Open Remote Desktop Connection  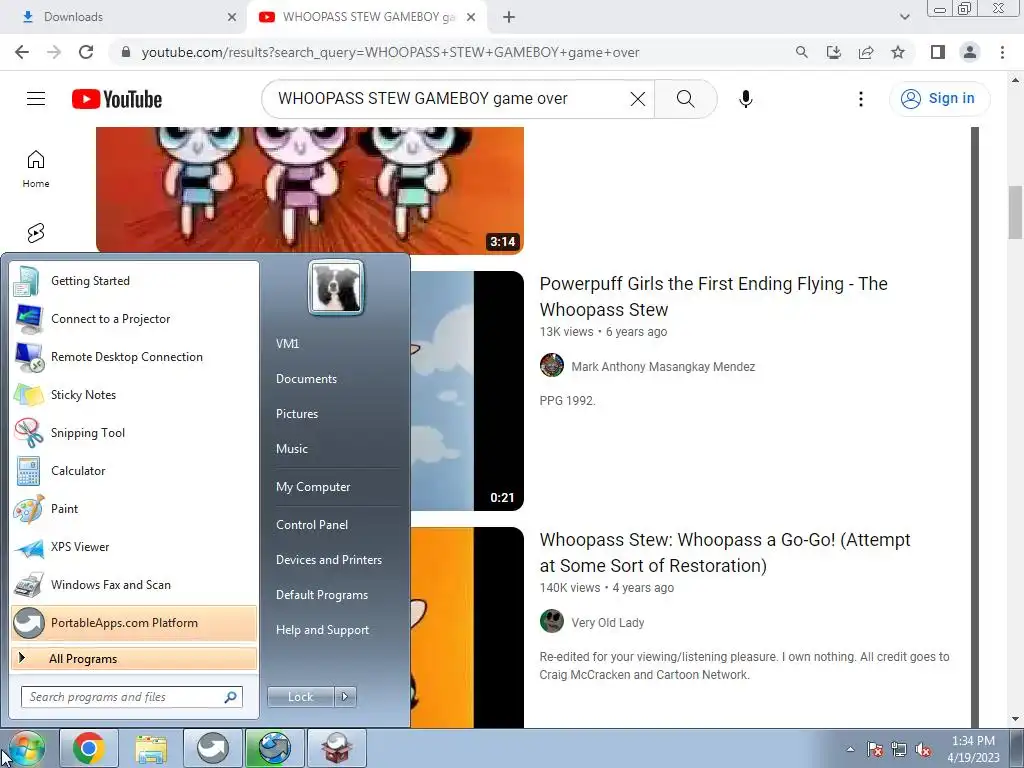(134, 357)
